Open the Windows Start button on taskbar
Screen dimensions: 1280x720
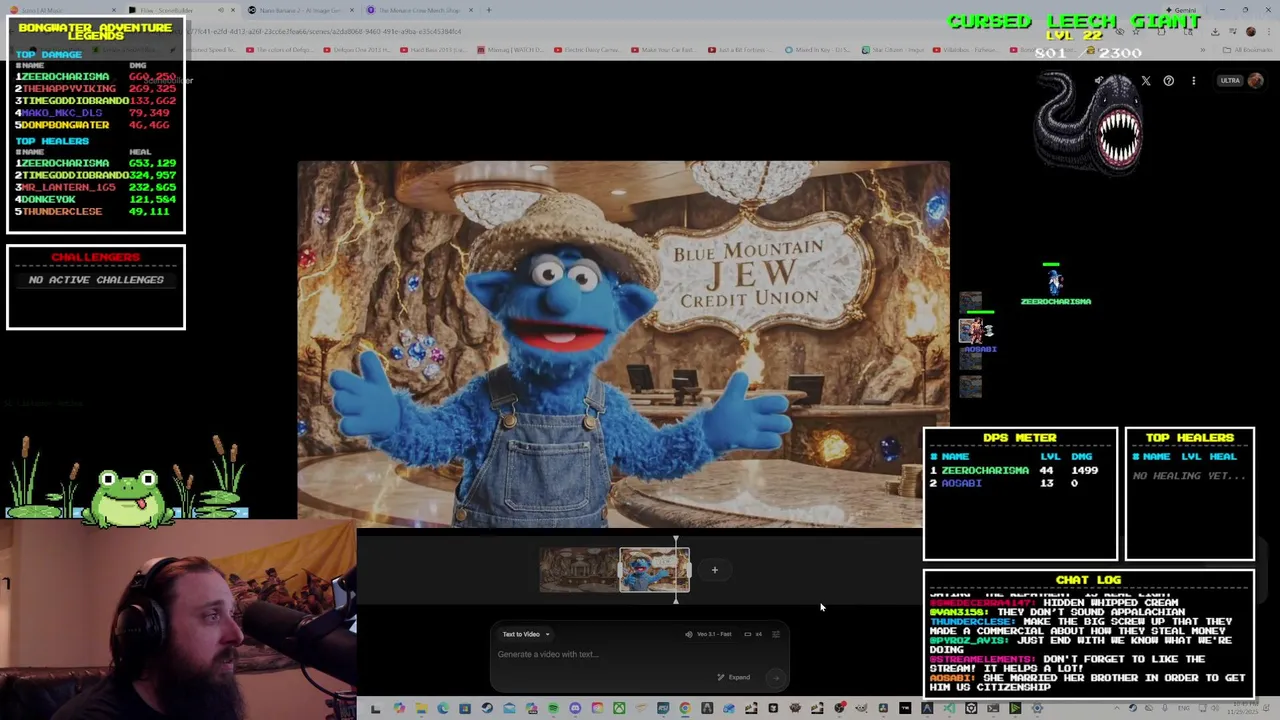pos(375,709)
